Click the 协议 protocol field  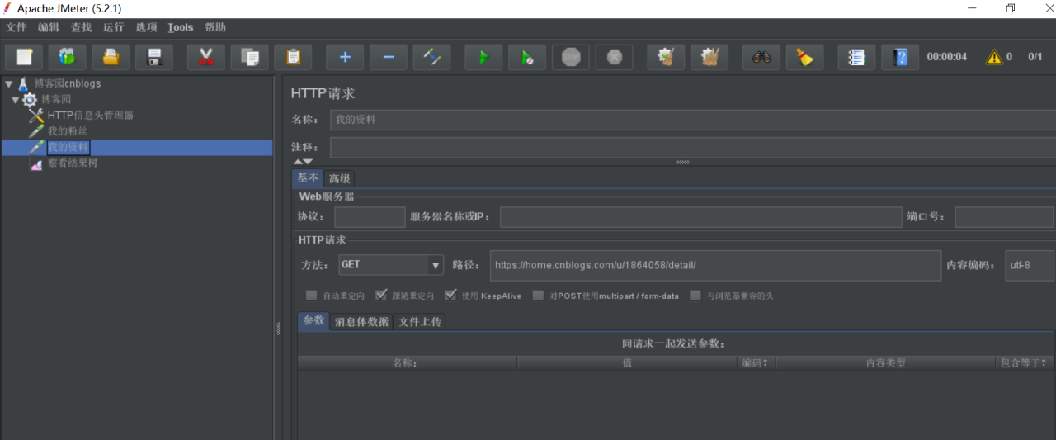(370, 217)
